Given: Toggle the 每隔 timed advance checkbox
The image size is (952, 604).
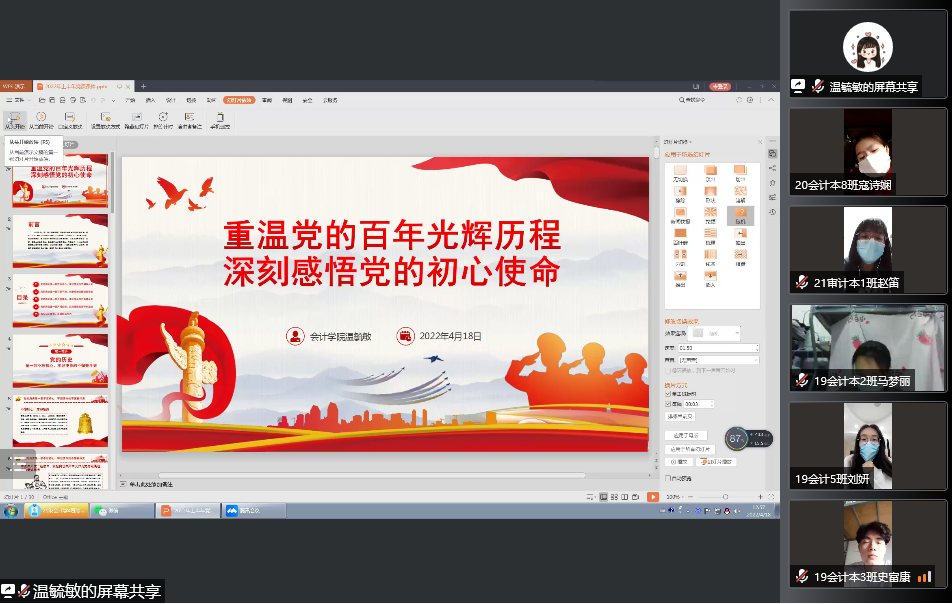Looking at the screenshot, I should [x=668, y=404].
